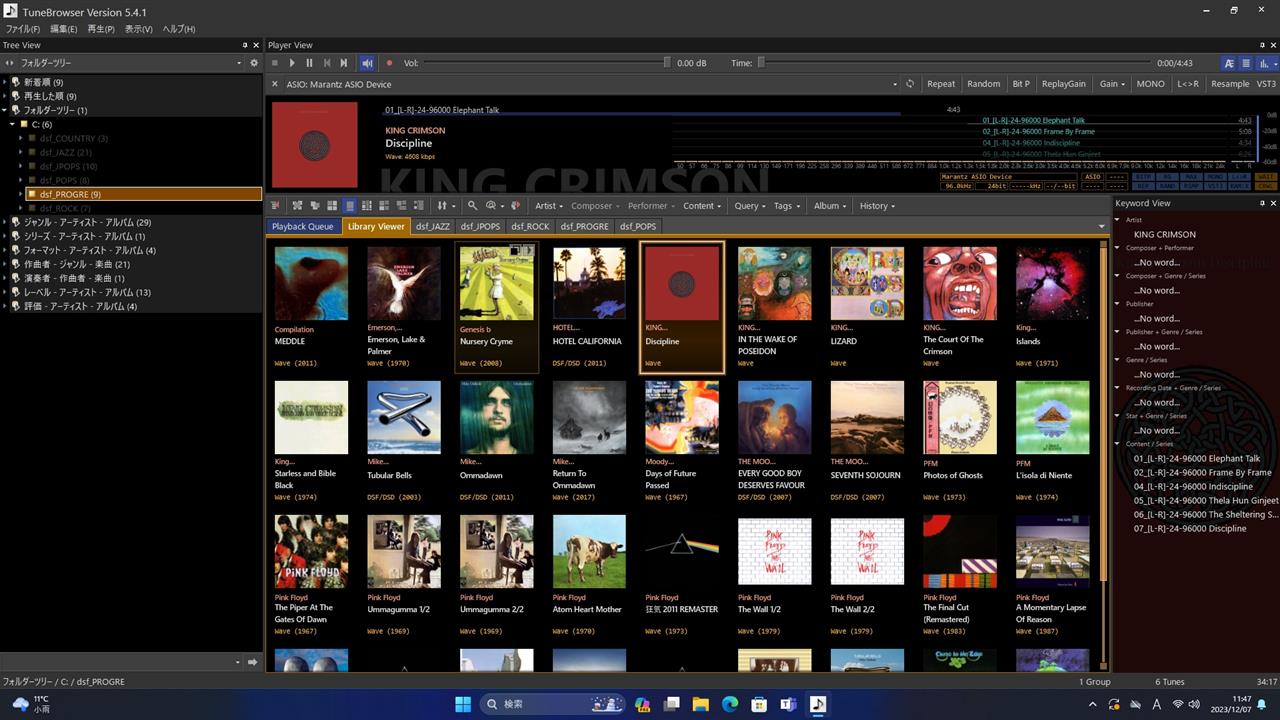Open File Explorer from the taskbar
This screenshot has height=720, width=1280.
(x=701, y=704)
